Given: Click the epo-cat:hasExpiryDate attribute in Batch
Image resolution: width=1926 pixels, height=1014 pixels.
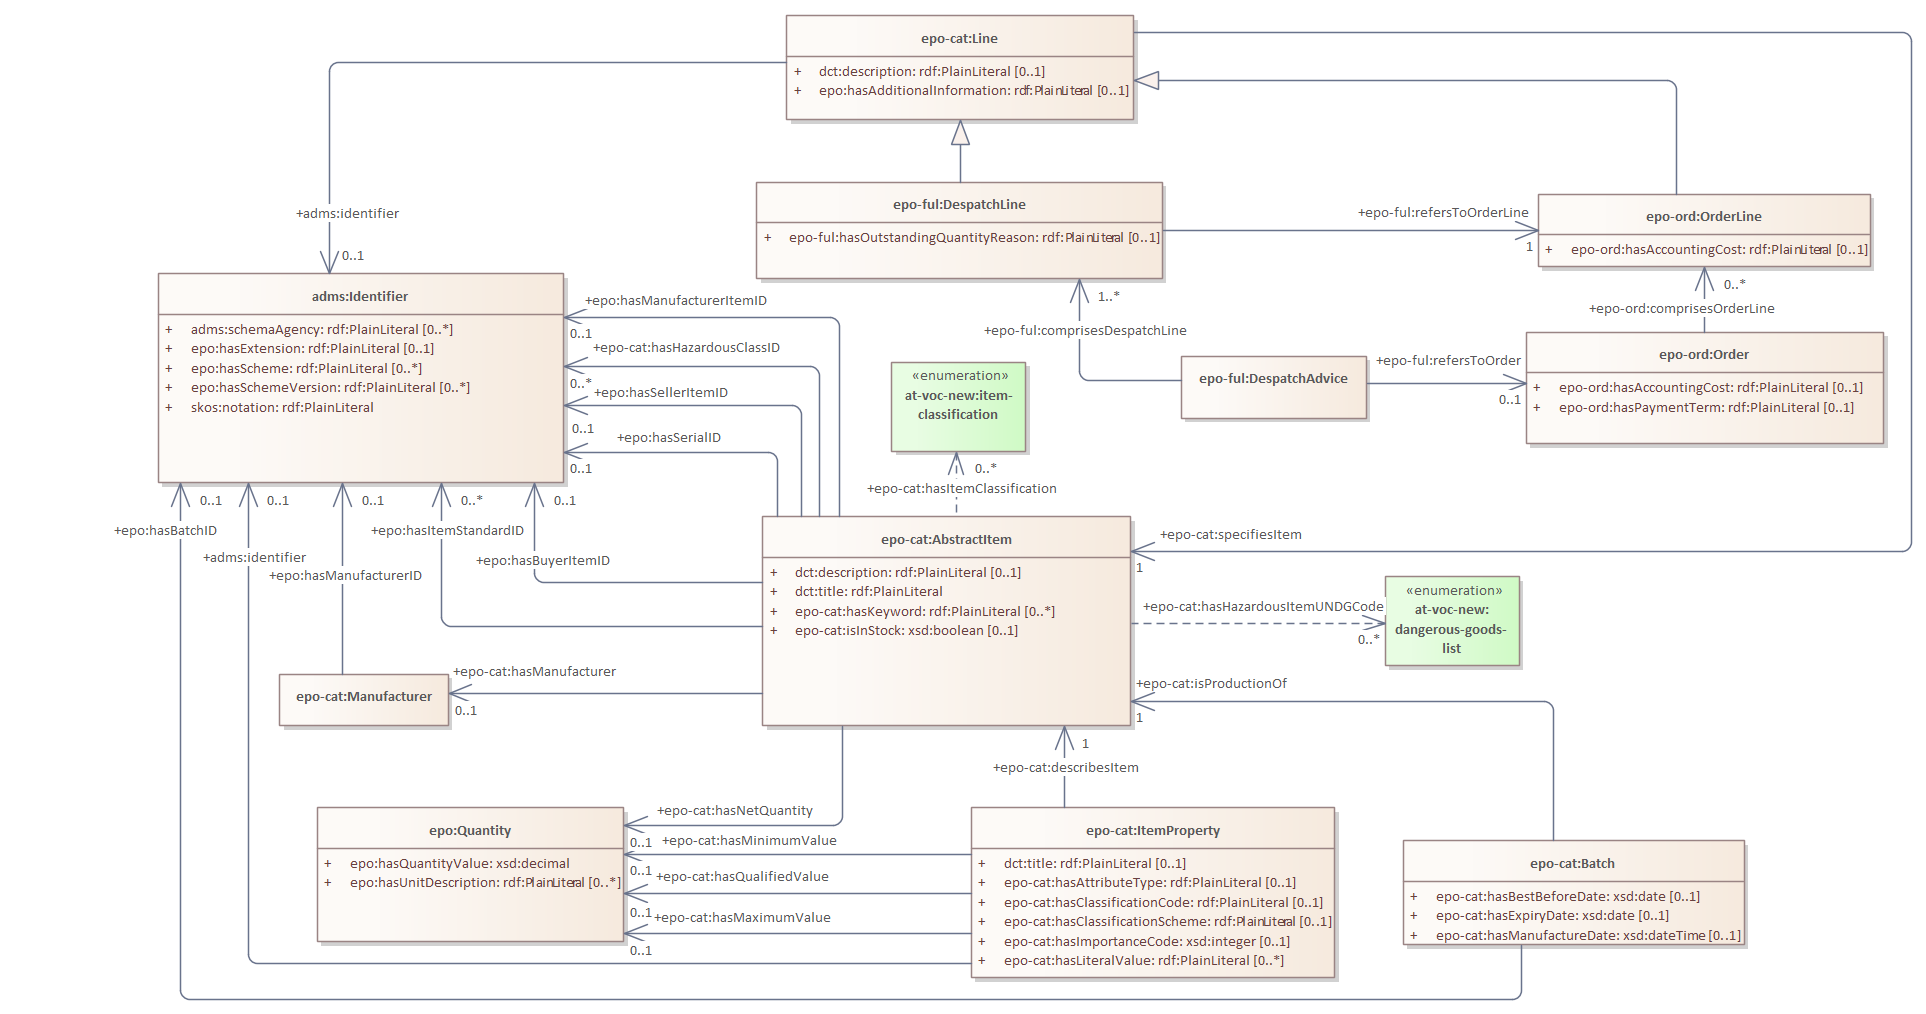Looking at the screenshot, I should point(1552,916).
